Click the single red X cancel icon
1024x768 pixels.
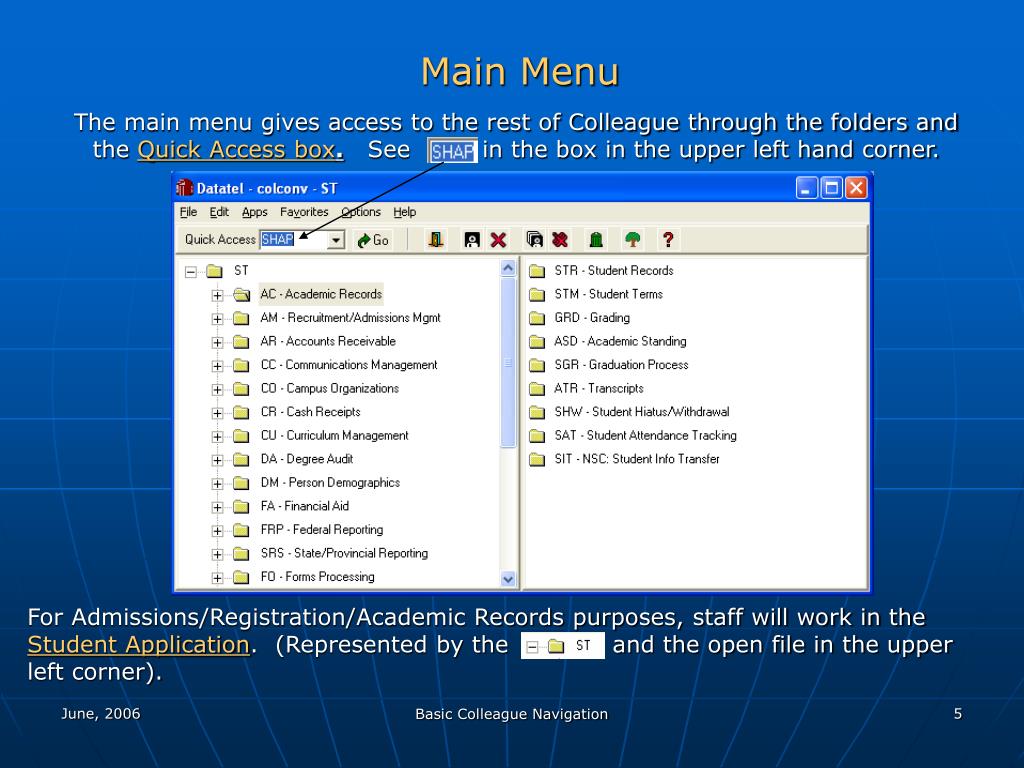498,240
